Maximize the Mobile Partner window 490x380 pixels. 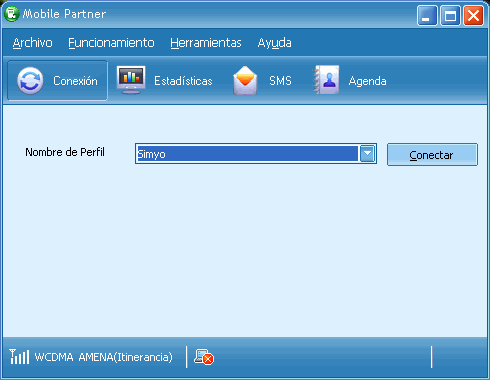point(450,15)
